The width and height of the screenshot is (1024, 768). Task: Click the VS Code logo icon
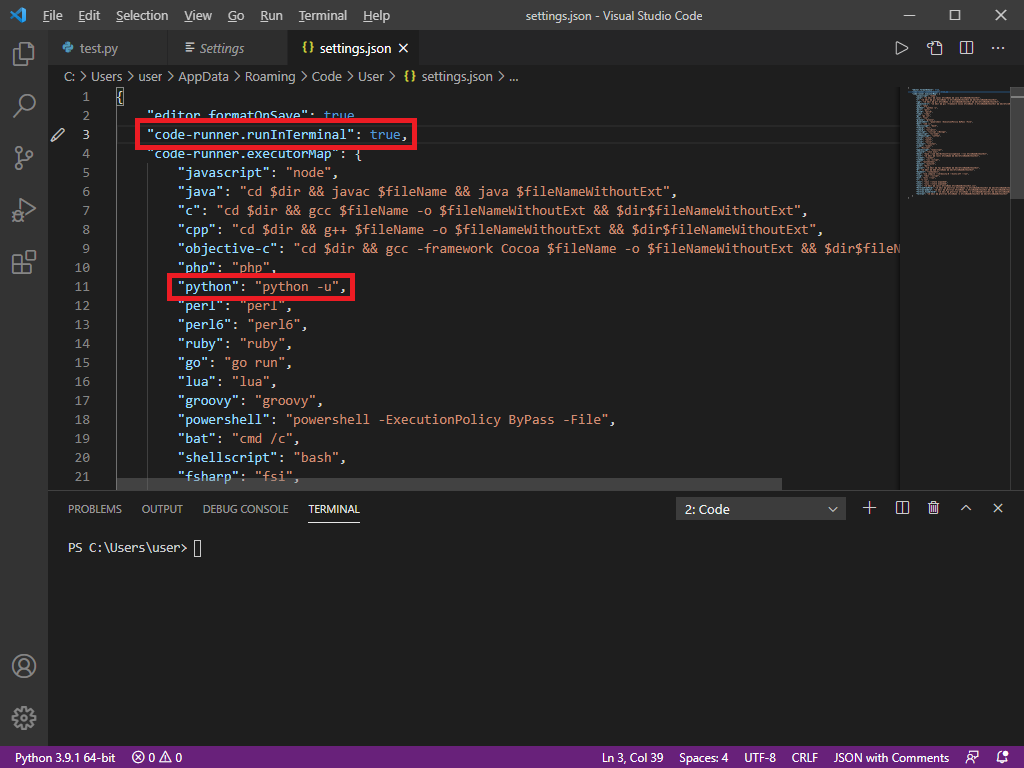point(18,15)
